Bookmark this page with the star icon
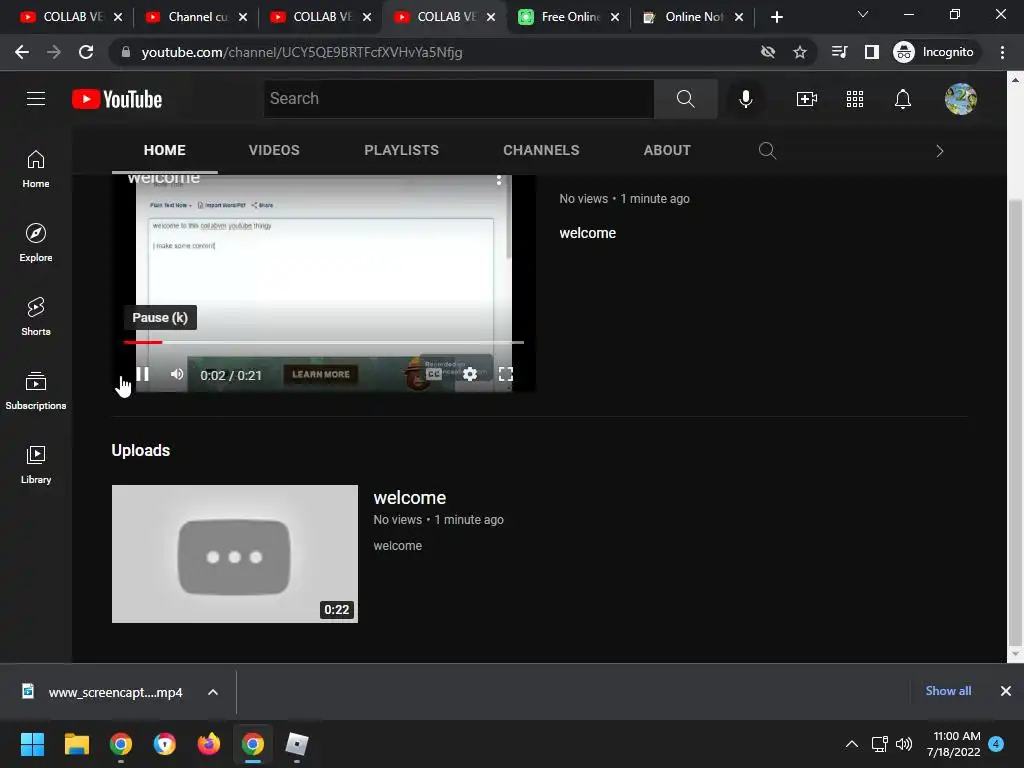This screenshot has width=1024, height=768. (x=799, y=52)
